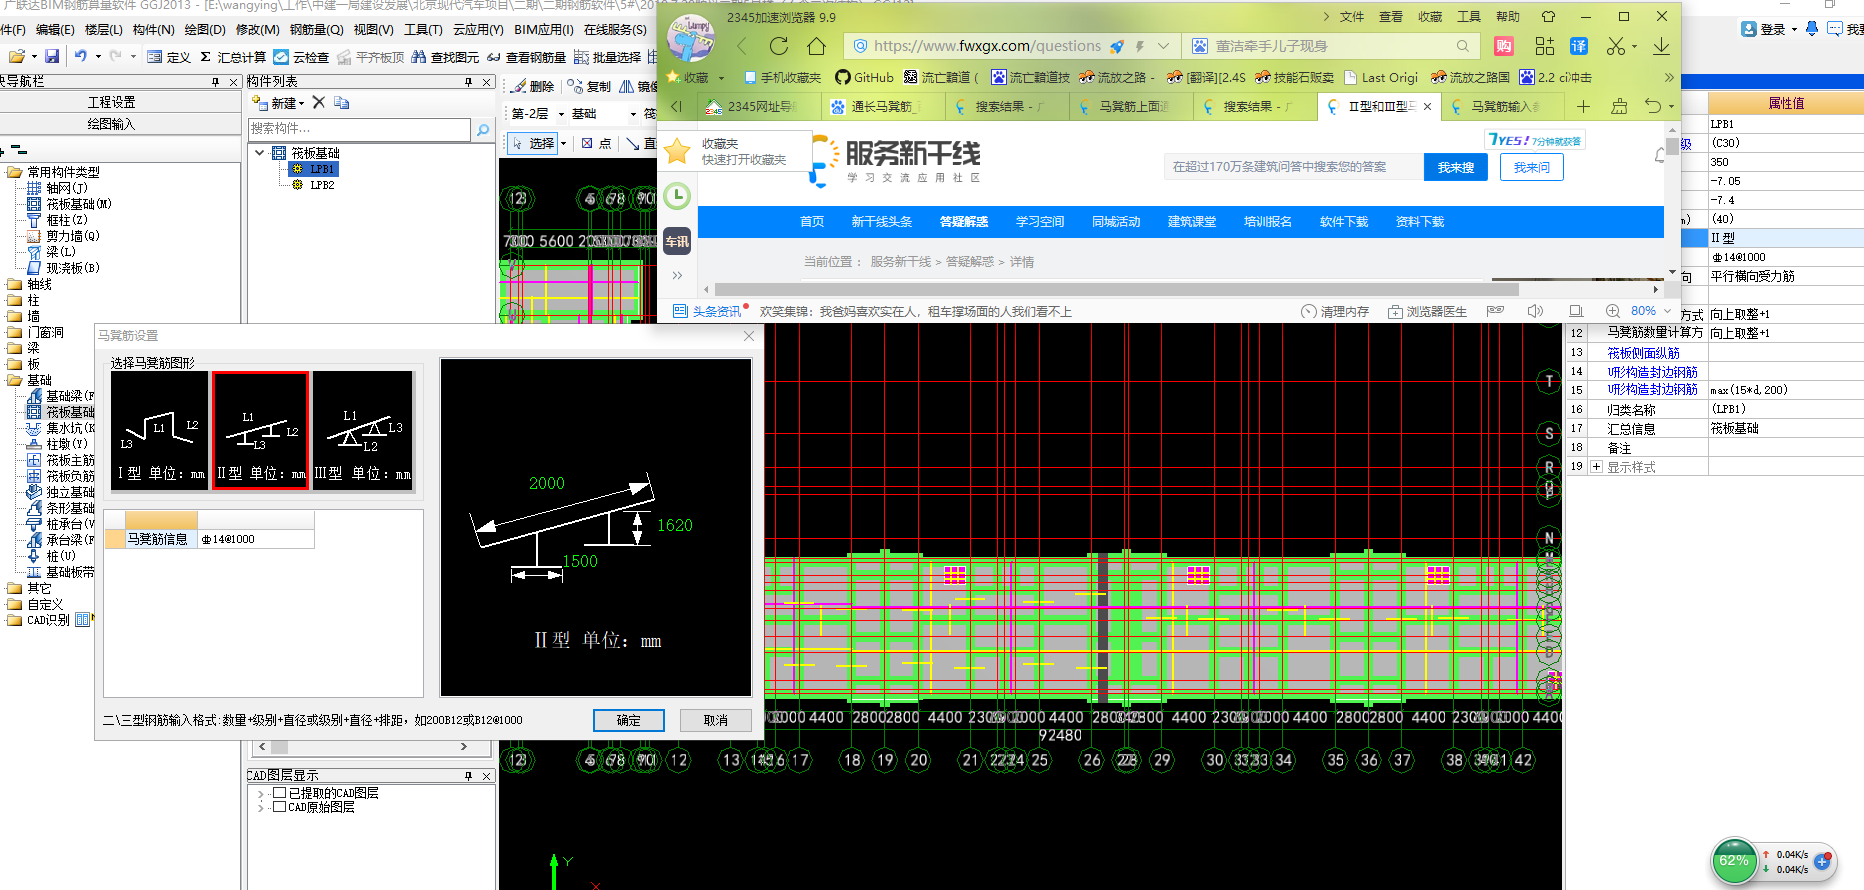The width and height of the screenshot is (1864, 890).
Task: Click the save diskette icon
Action: coord(52,57)
